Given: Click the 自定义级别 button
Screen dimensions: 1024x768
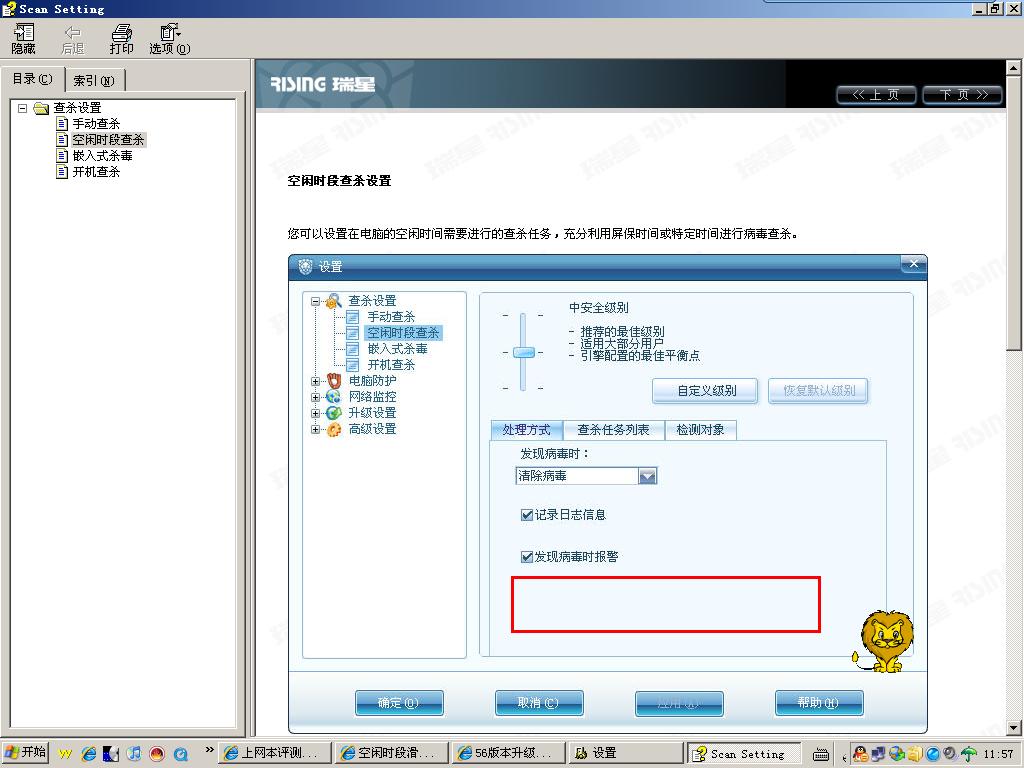Looking at the screenshot, I should coord(705,391).
